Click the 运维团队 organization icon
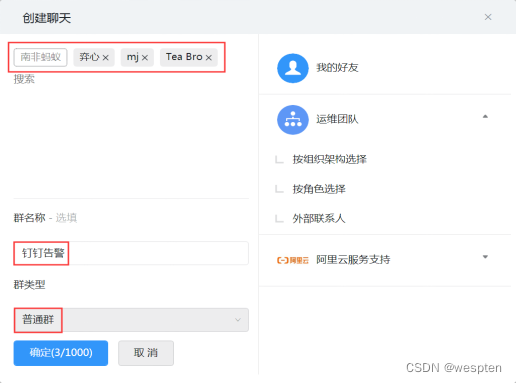The width and height of the screenshot is (517, 384). click(x=293, y=120)
